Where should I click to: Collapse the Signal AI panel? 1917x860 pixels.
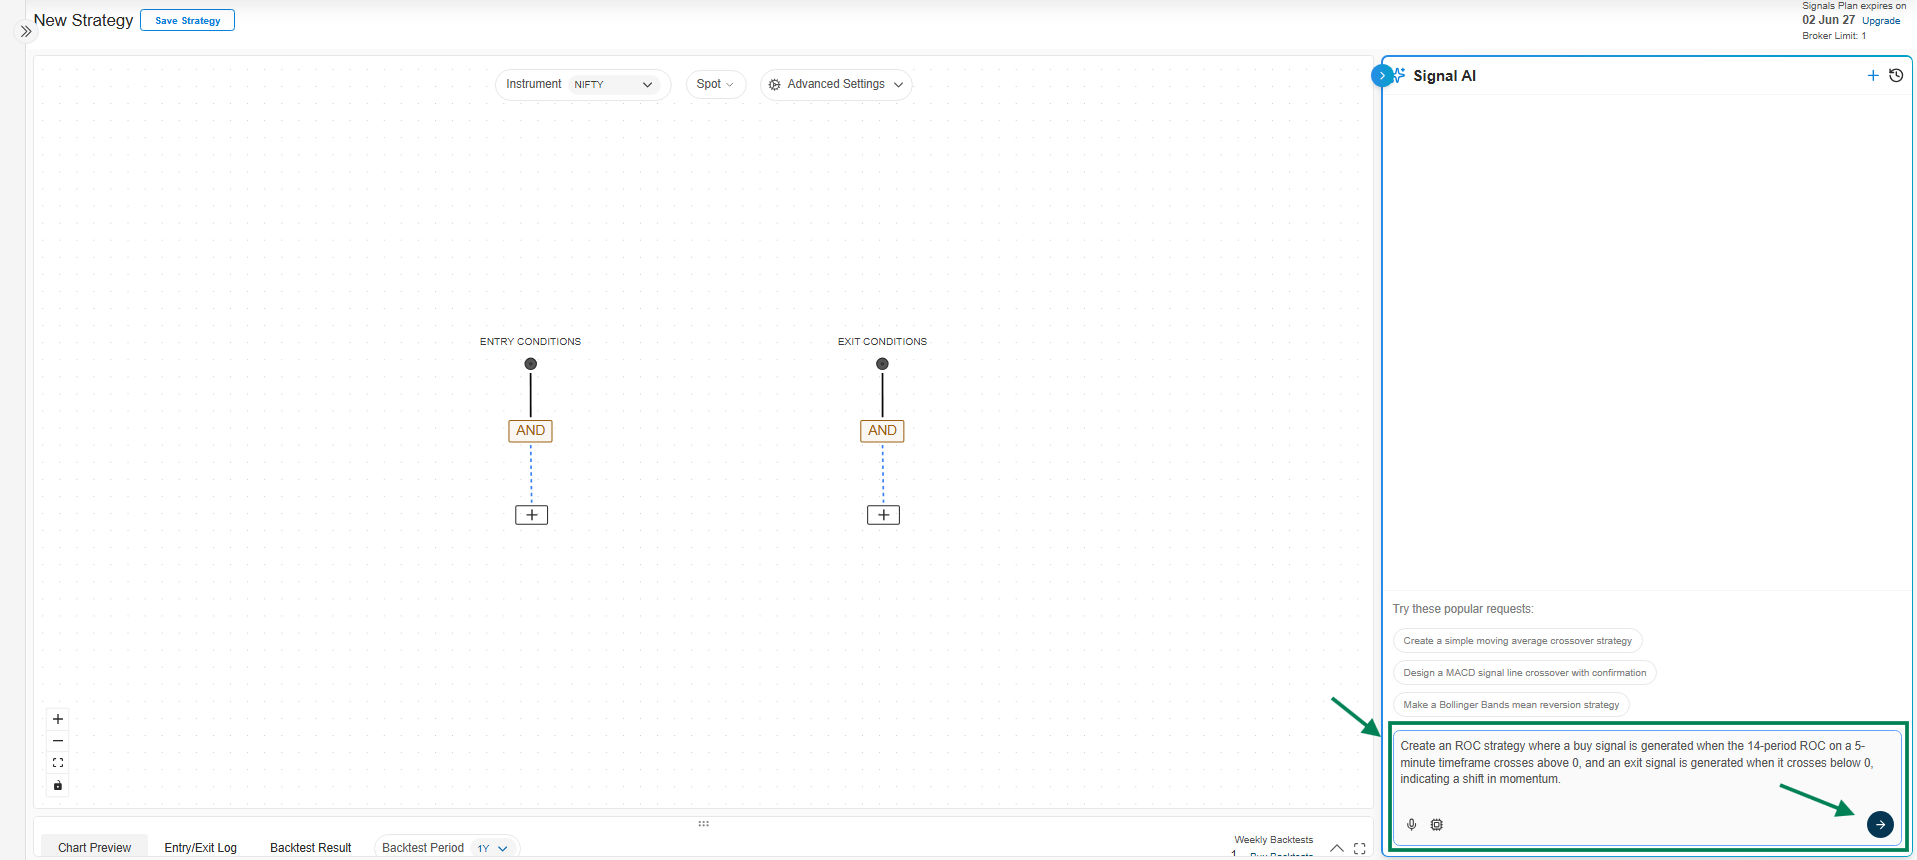[x=1381, y=76]
